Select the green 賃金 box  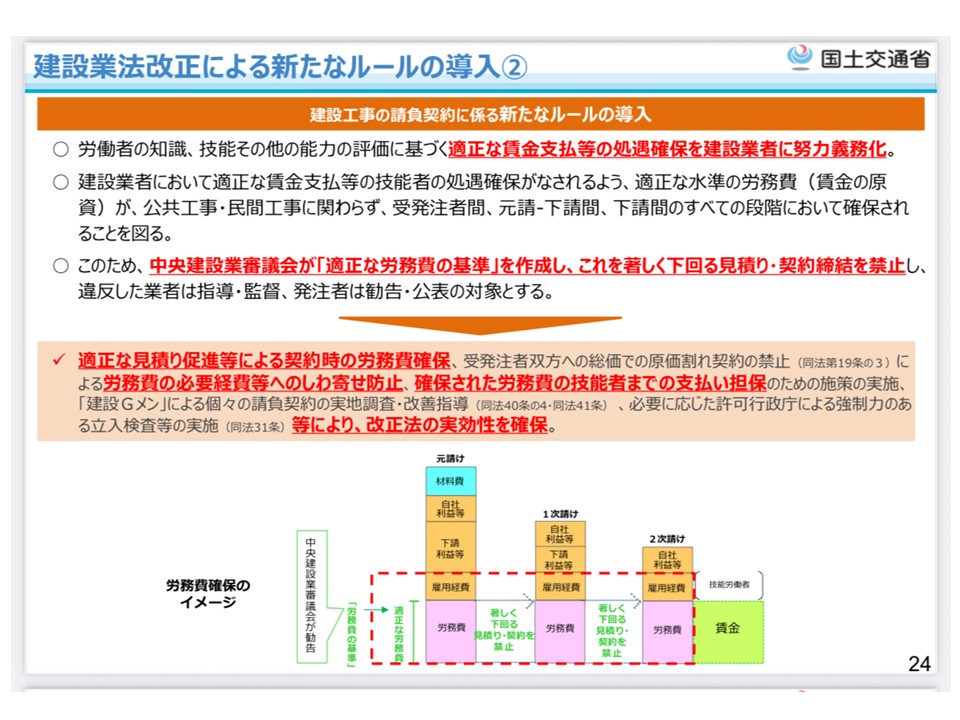(x=727, y=629)
